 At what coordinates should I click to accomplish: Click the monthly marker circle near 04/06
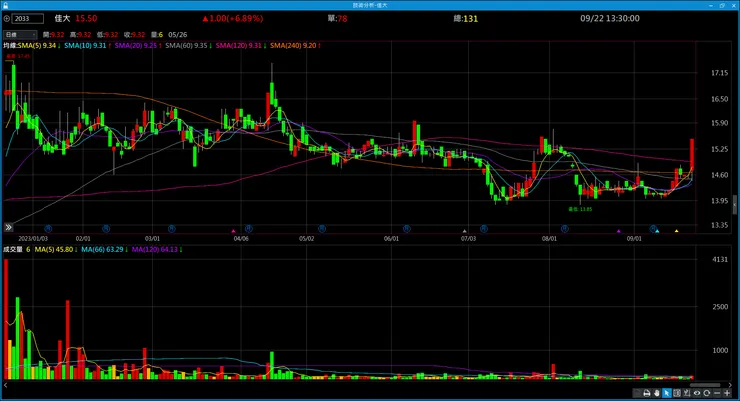249,229
